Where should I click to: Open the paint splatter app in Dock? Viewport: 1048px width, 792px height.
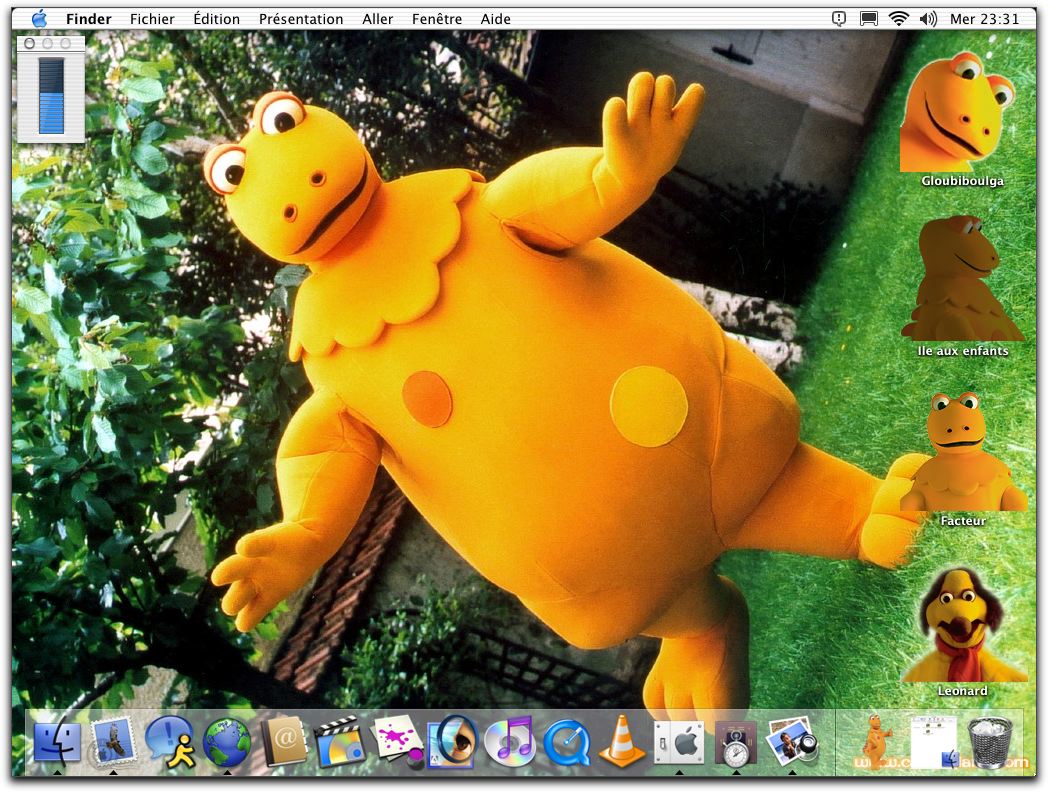pyautogui.click(x=397, y=742)
